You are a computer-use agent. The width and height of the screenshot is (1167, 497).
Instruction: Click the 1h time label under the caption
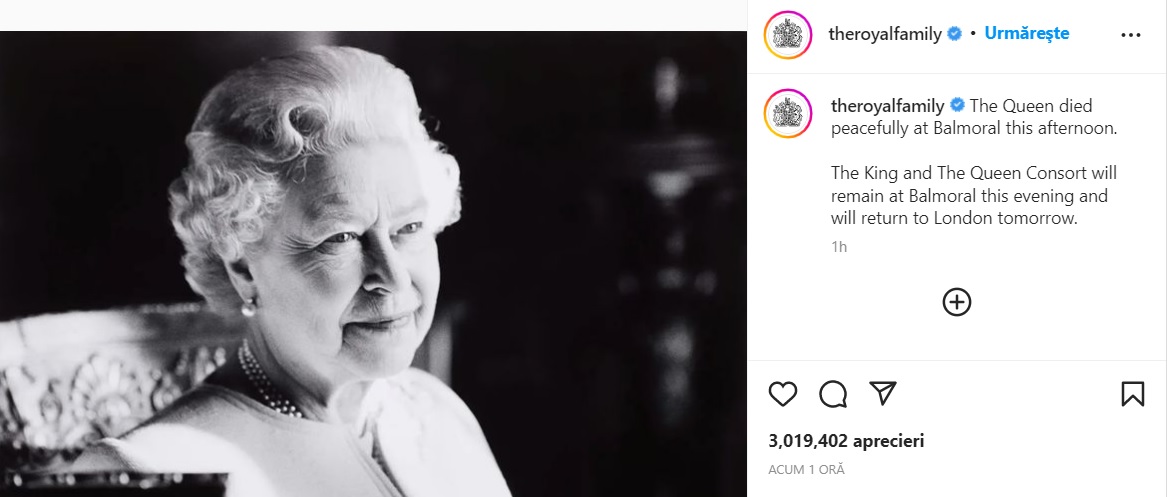(x=839, y=246)
